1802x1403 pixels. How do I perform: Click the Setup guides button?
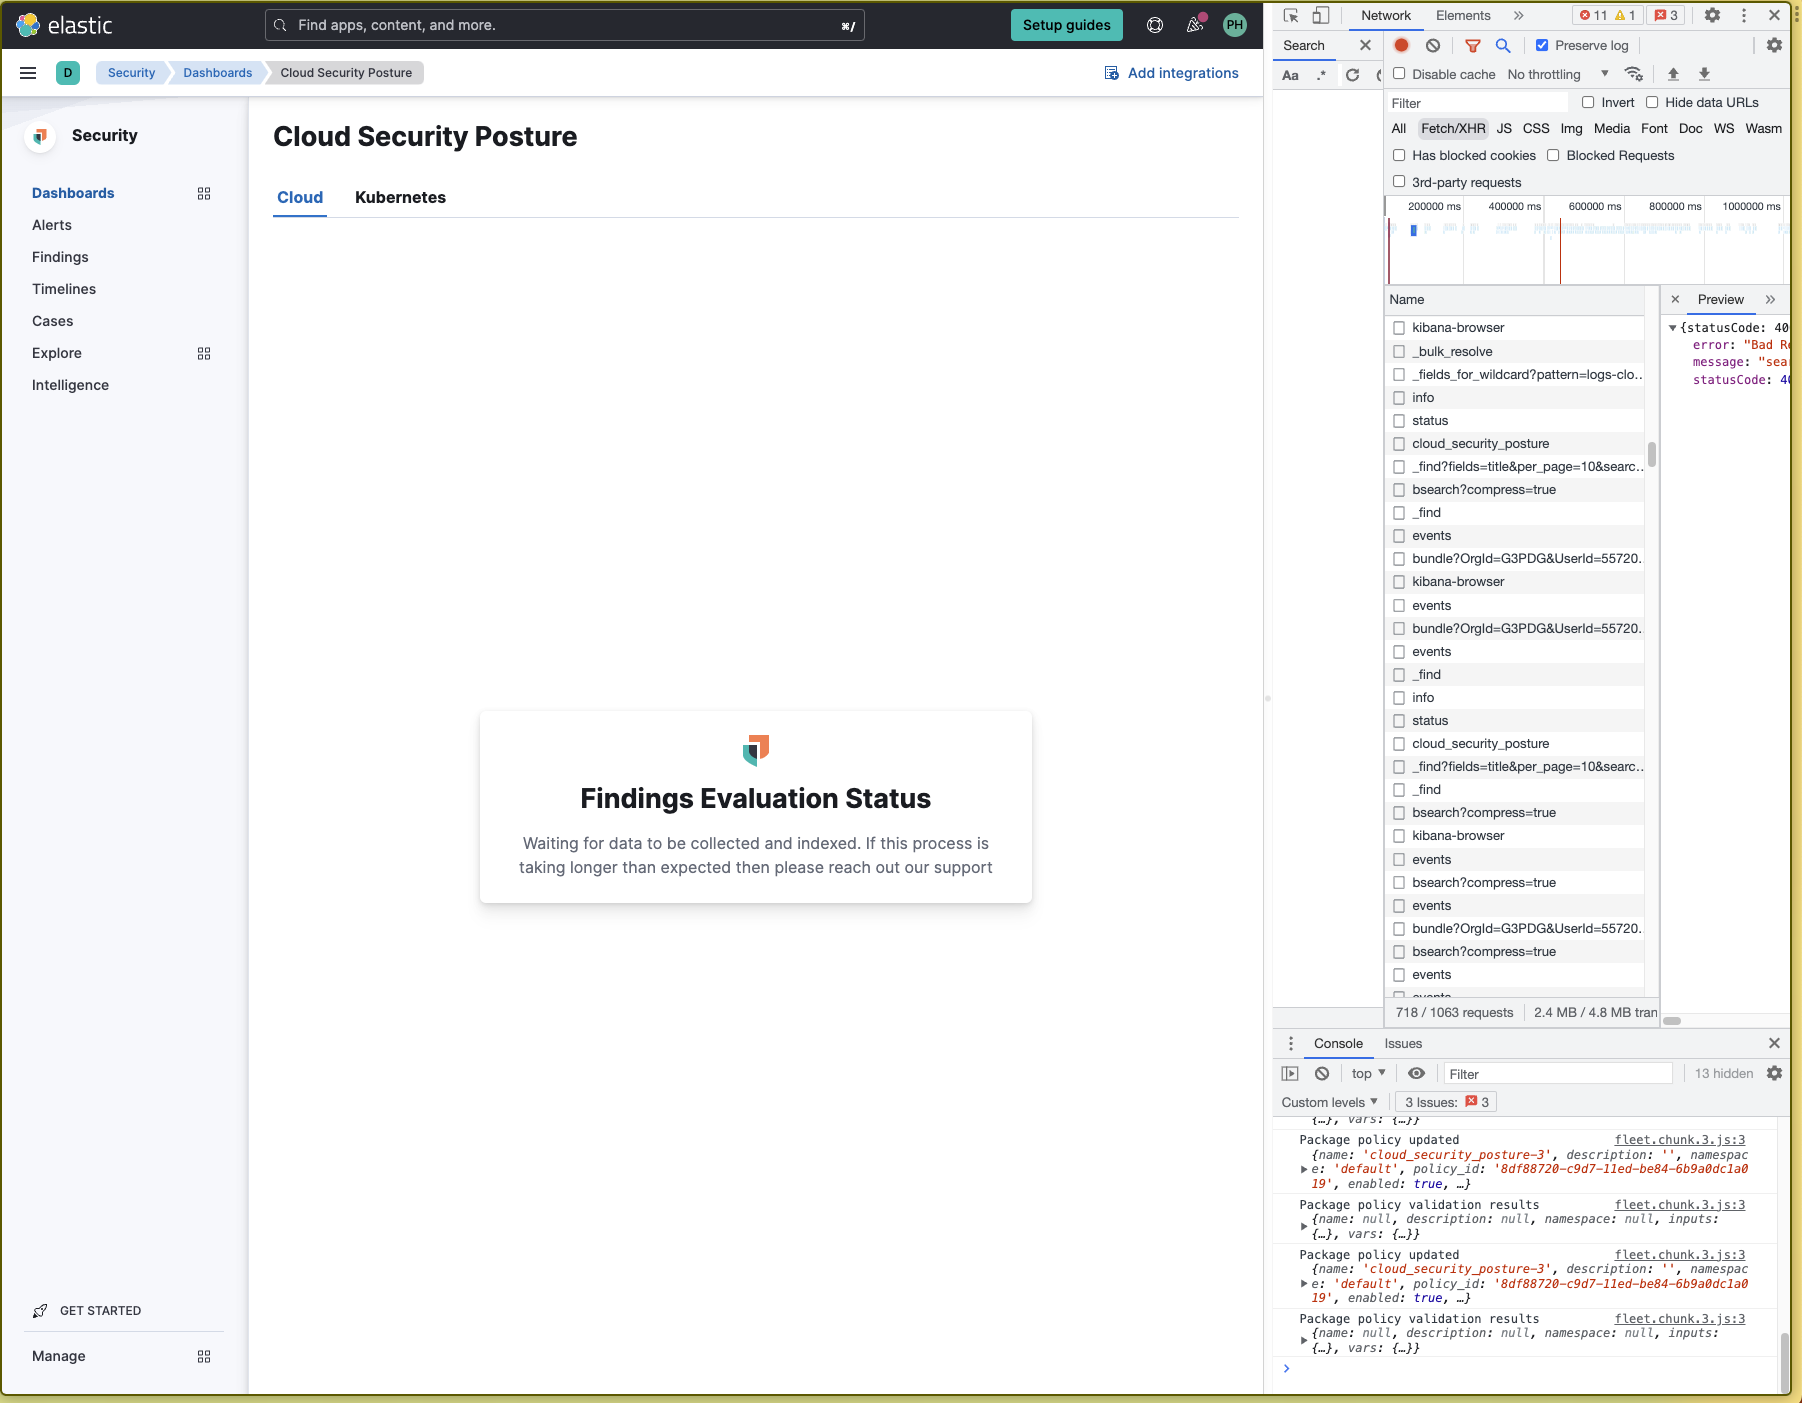pos(1066,25)
